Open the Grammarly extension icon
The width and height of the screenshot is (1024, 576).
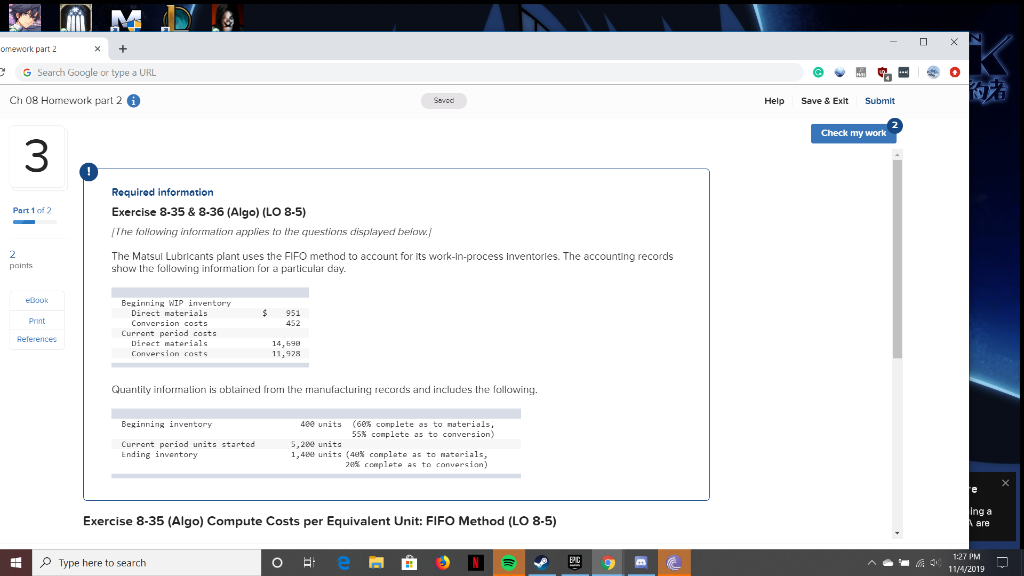819,72
